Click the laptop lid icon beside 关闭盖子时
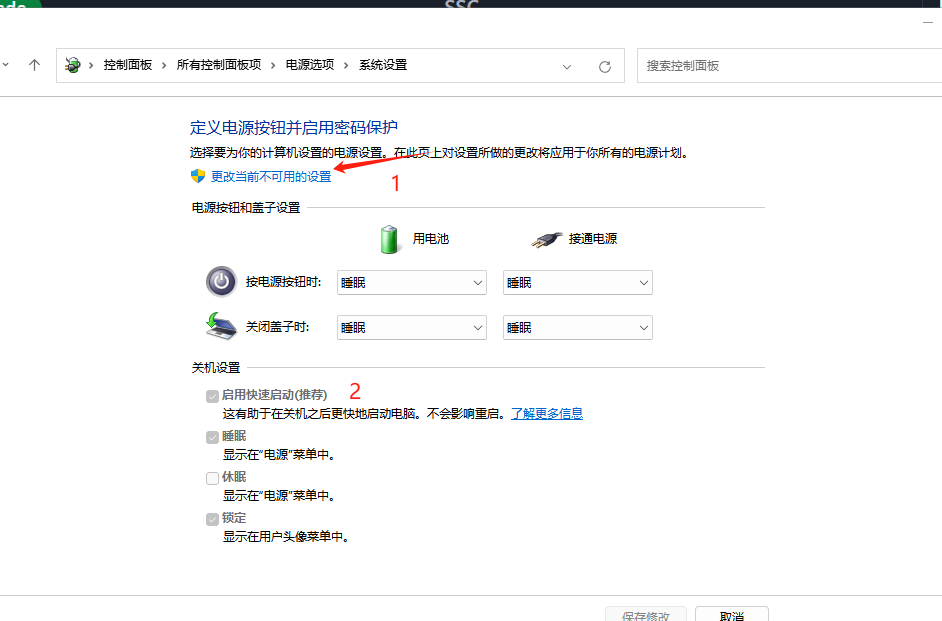942x621 pixels. 221,326
